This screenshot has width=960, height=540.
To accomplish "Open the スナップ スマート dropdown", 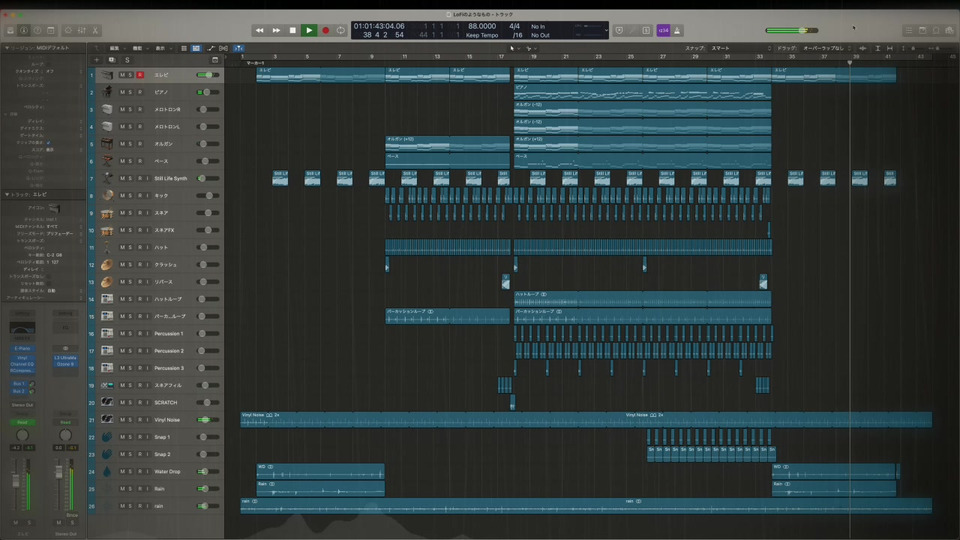I will (722, 48).
